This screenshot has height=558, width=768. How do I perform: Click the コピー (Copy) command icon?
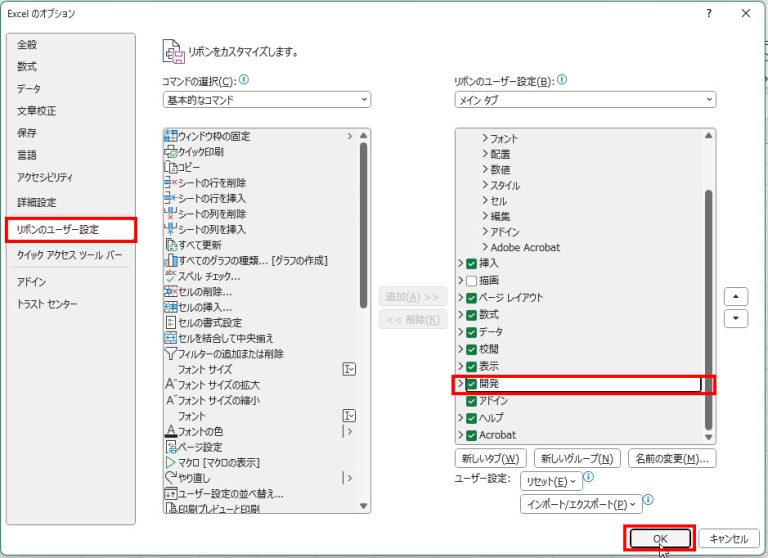(x=170, y=168)
